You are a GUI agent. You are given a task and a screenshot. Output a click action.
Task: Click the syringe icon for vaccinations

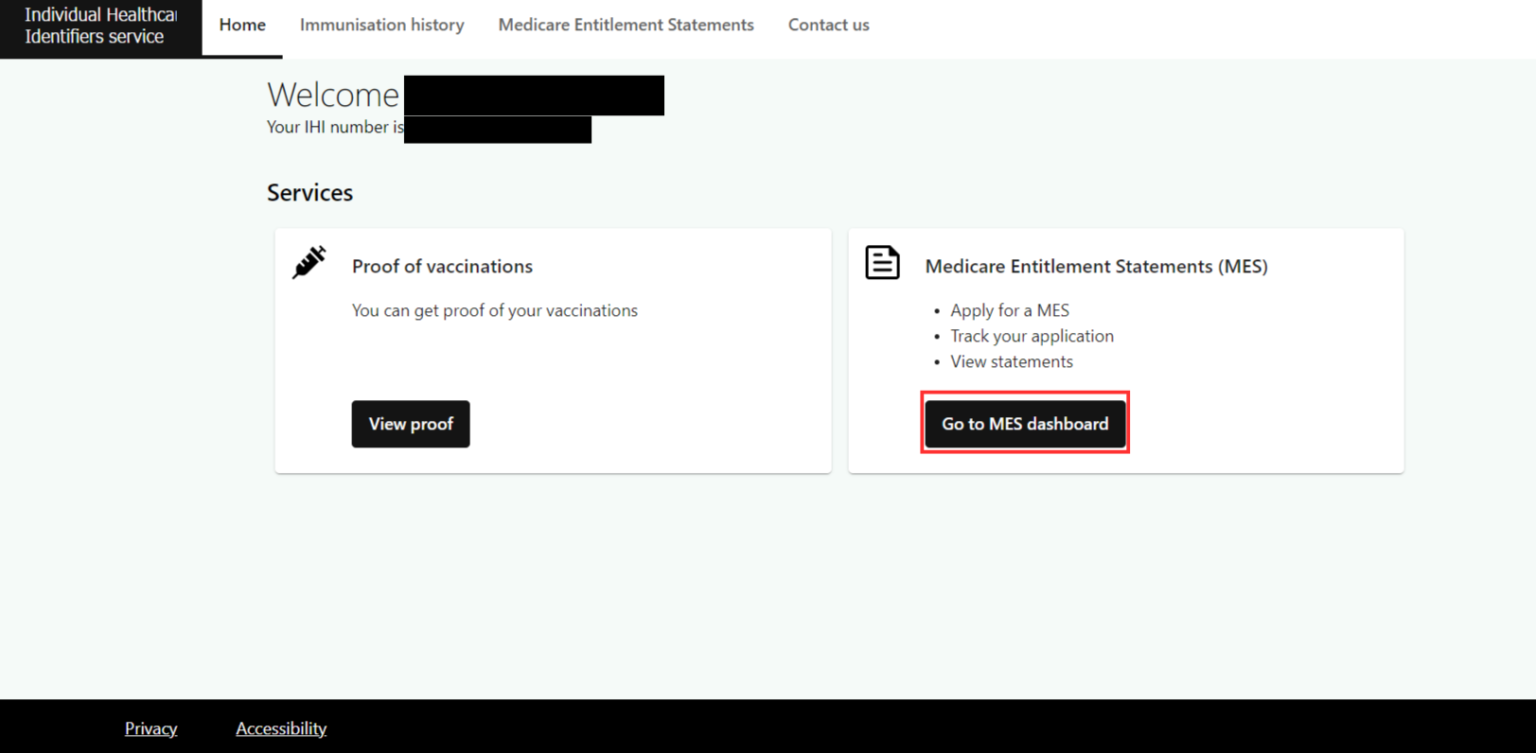pyautogui.click(x=309, y=263)
